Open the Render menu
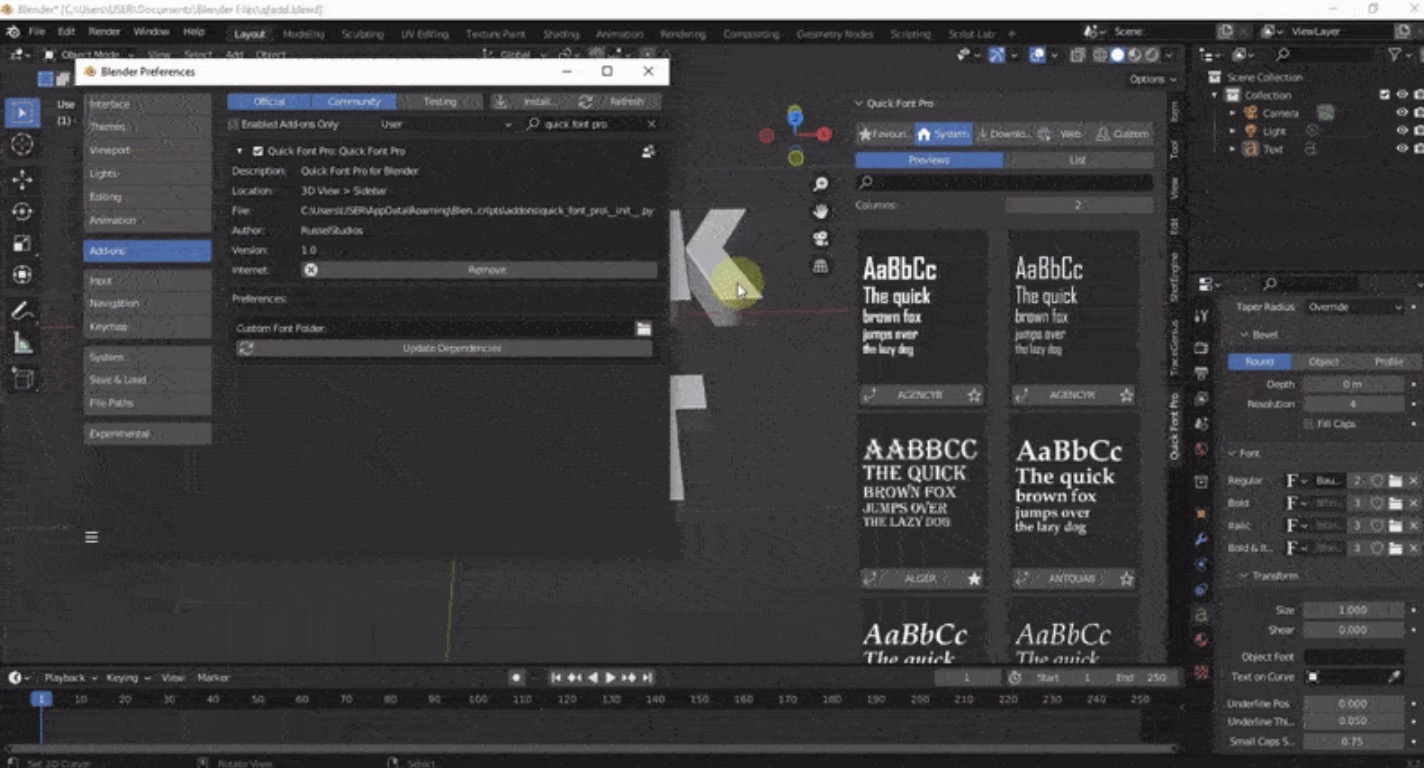The image size is (1424, 768). click(x=104, y=32)
